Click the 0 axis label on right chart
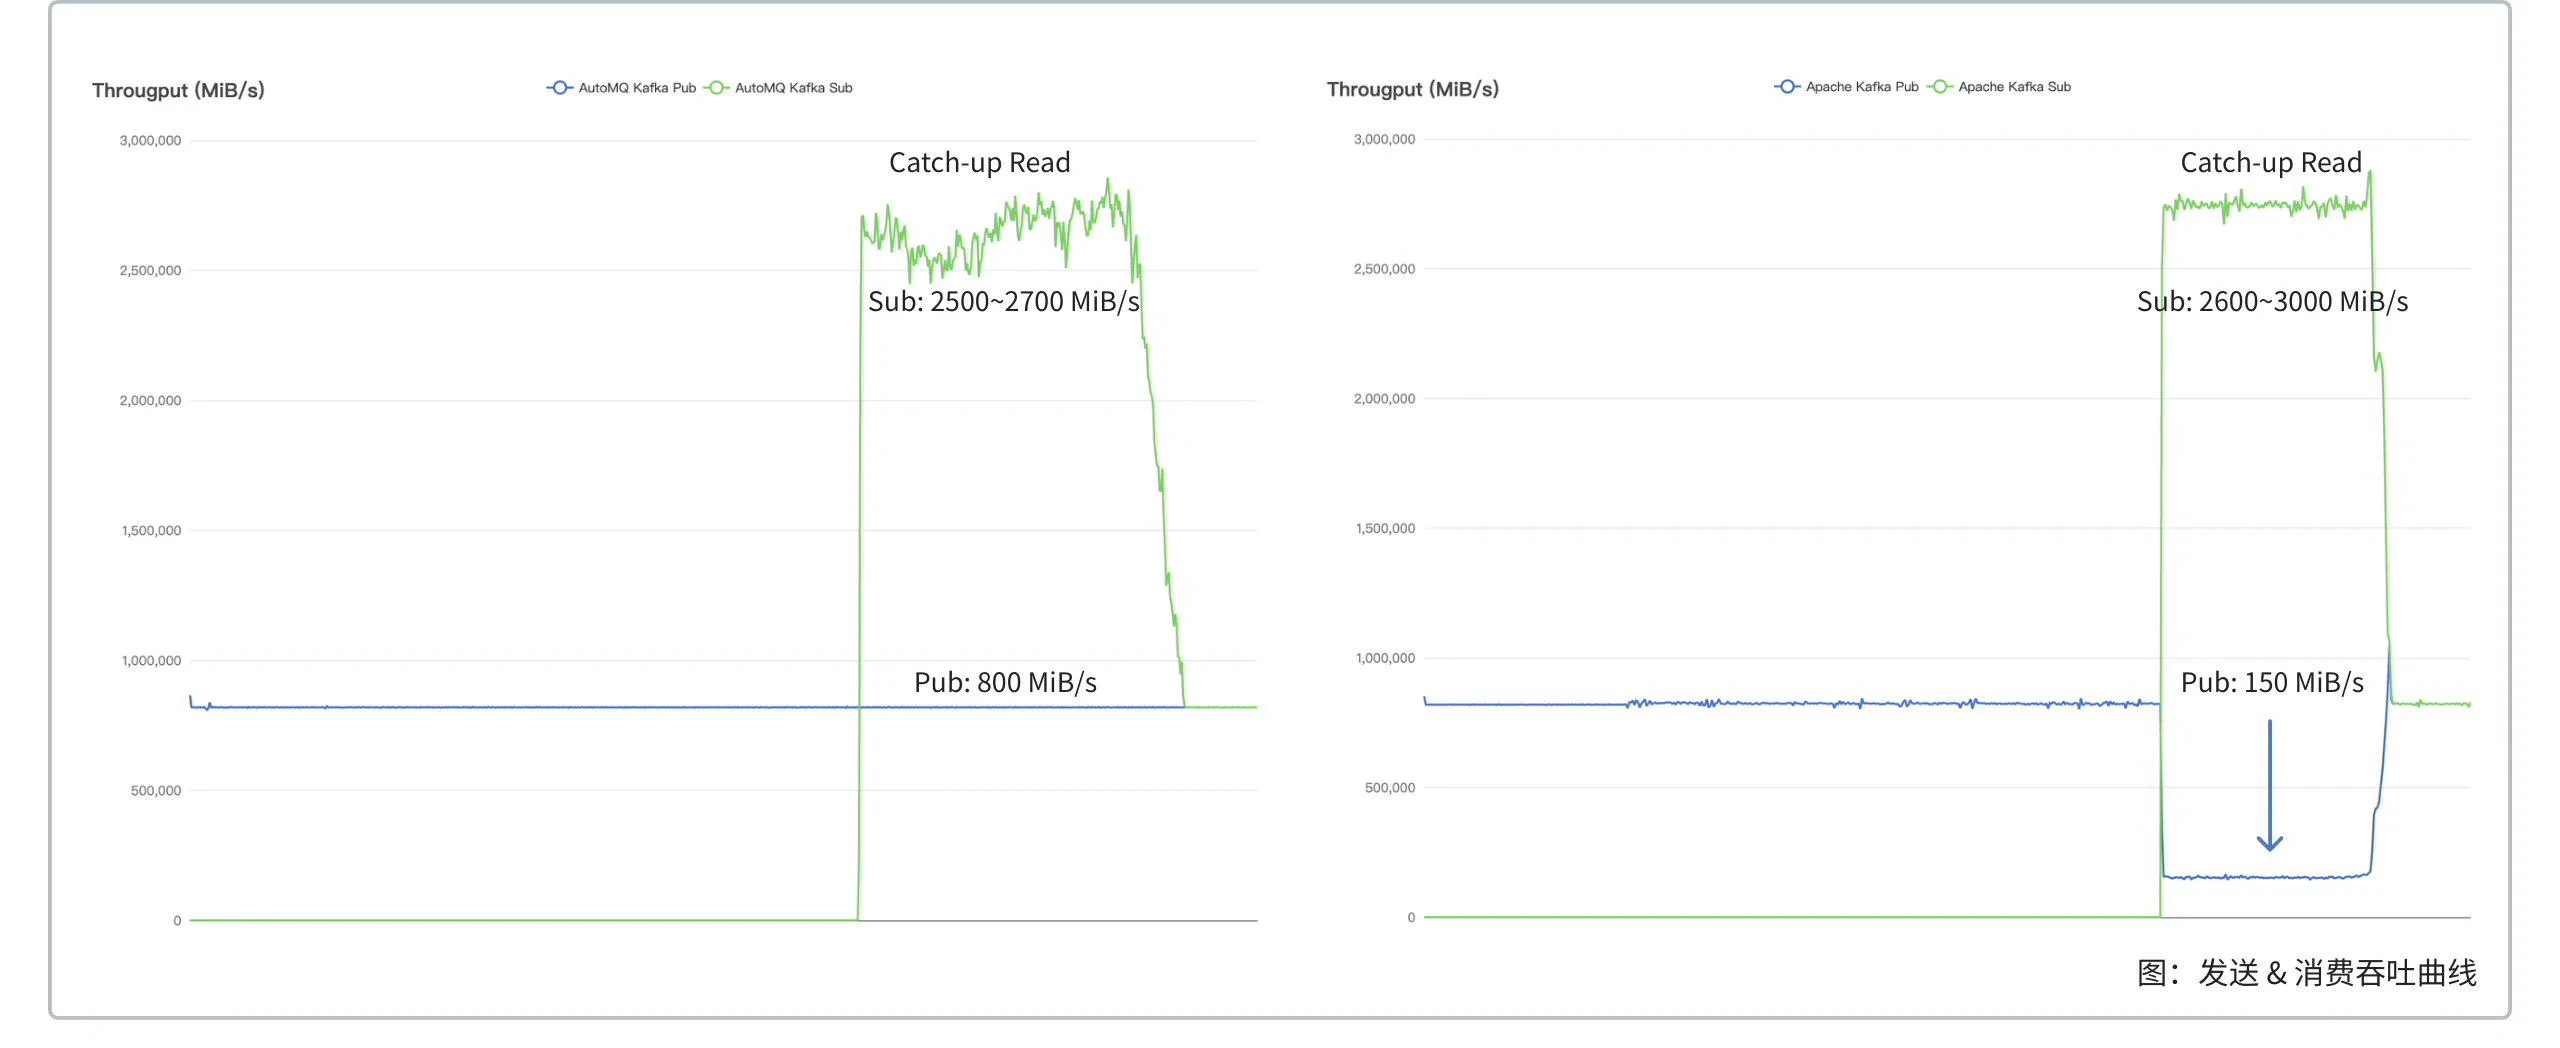 click(x=1411, y=917)
